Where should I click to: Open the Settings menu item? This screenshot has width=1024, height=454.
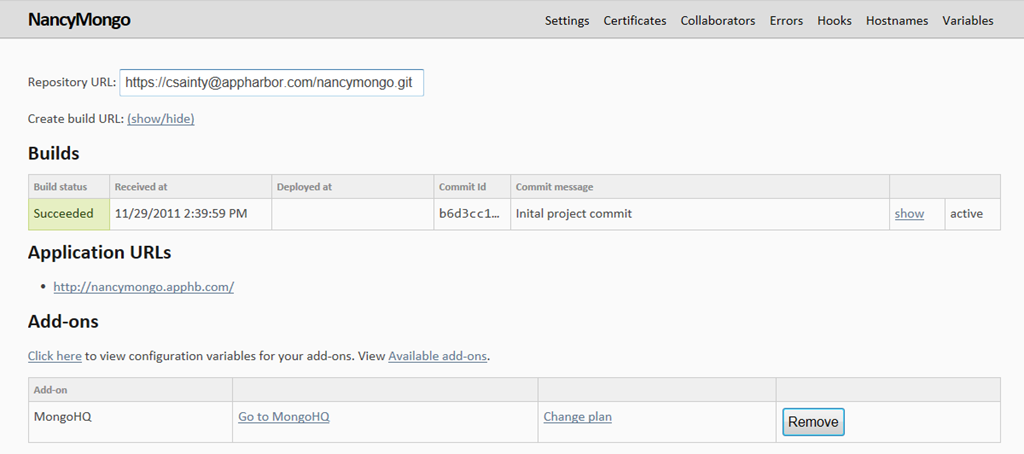click(x=567, y=21)
